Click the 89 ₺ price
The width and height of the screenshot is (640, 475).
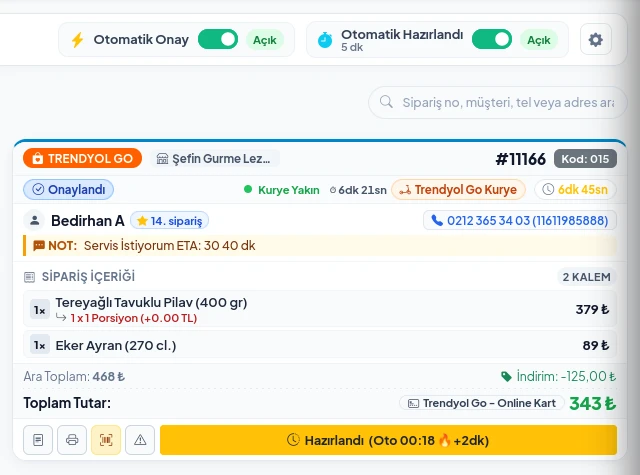tap(596, 346)
